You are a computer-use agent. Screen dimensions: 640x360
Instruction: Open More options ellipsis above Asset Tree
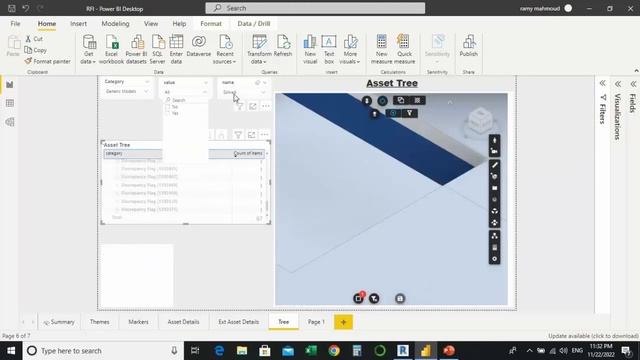(x=264, y=135)
